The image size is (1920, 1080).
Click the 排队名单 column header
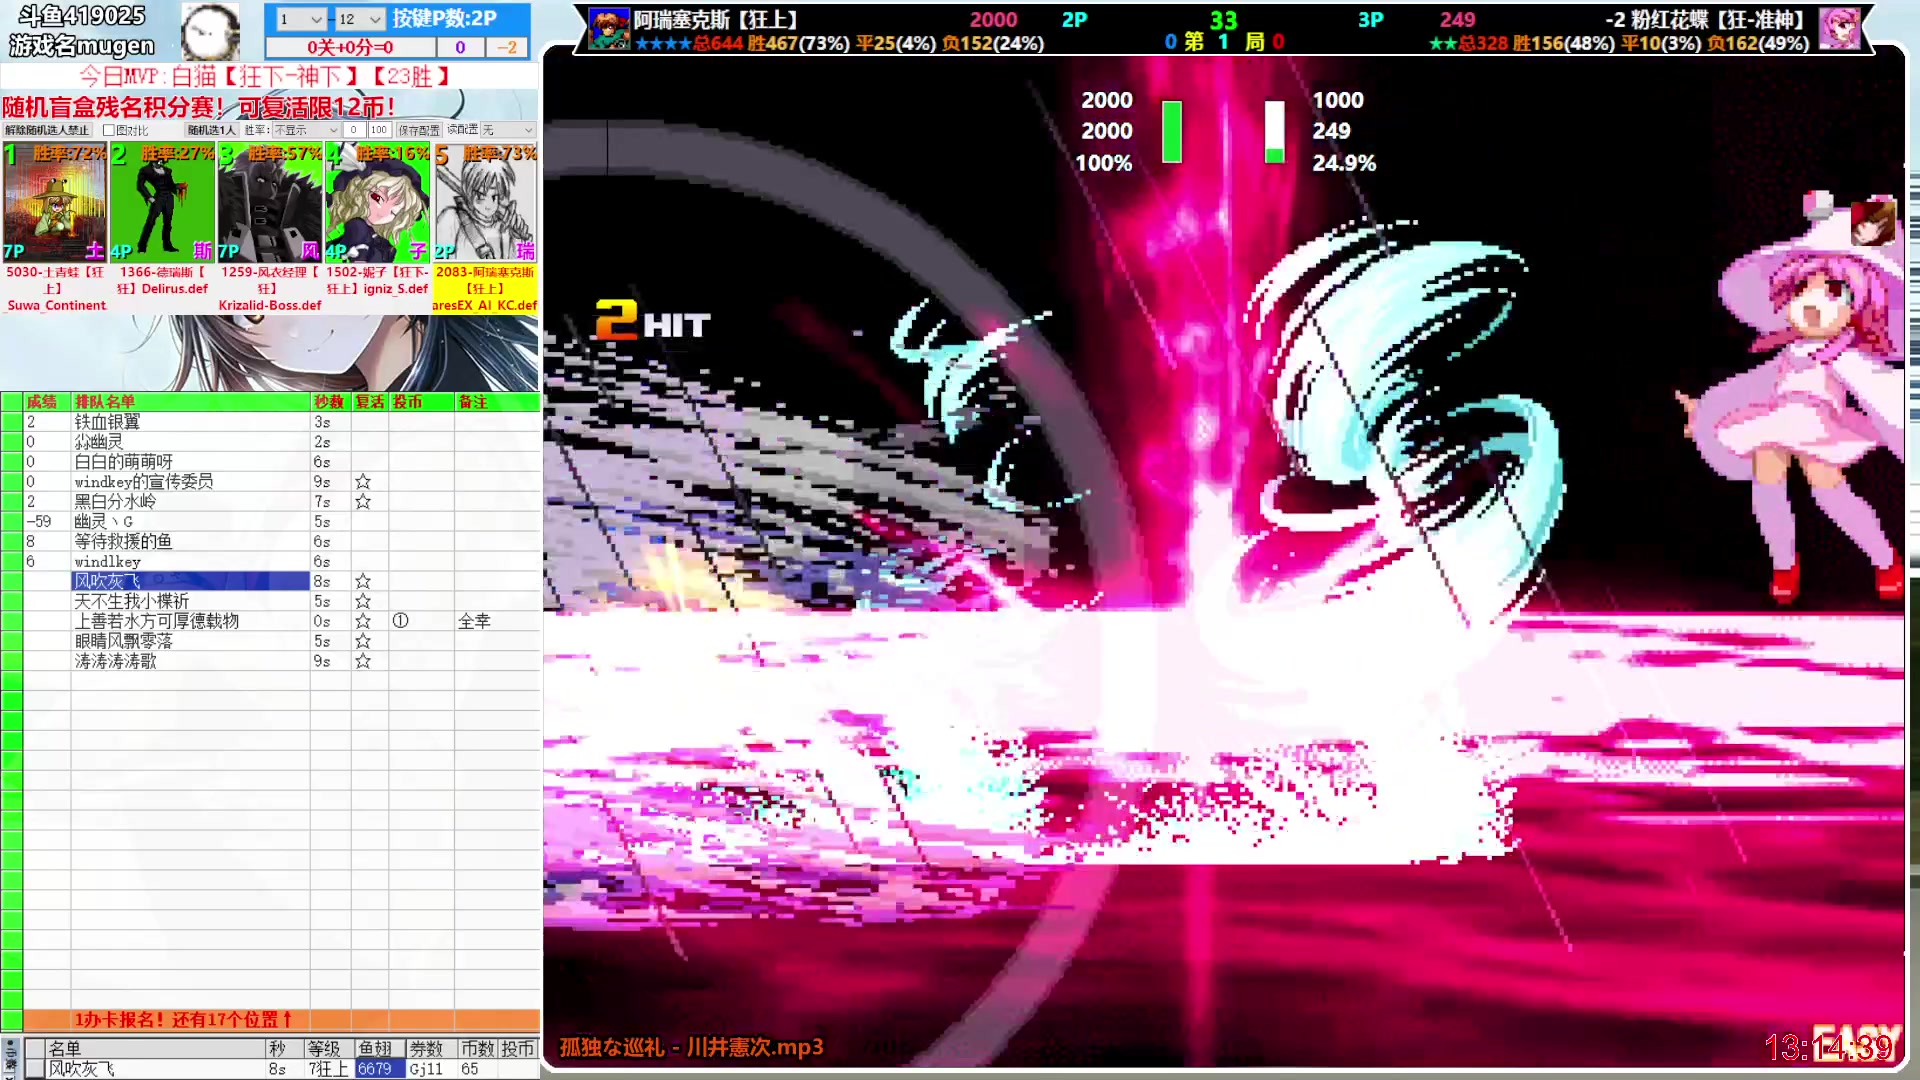[x=190, y=402]
